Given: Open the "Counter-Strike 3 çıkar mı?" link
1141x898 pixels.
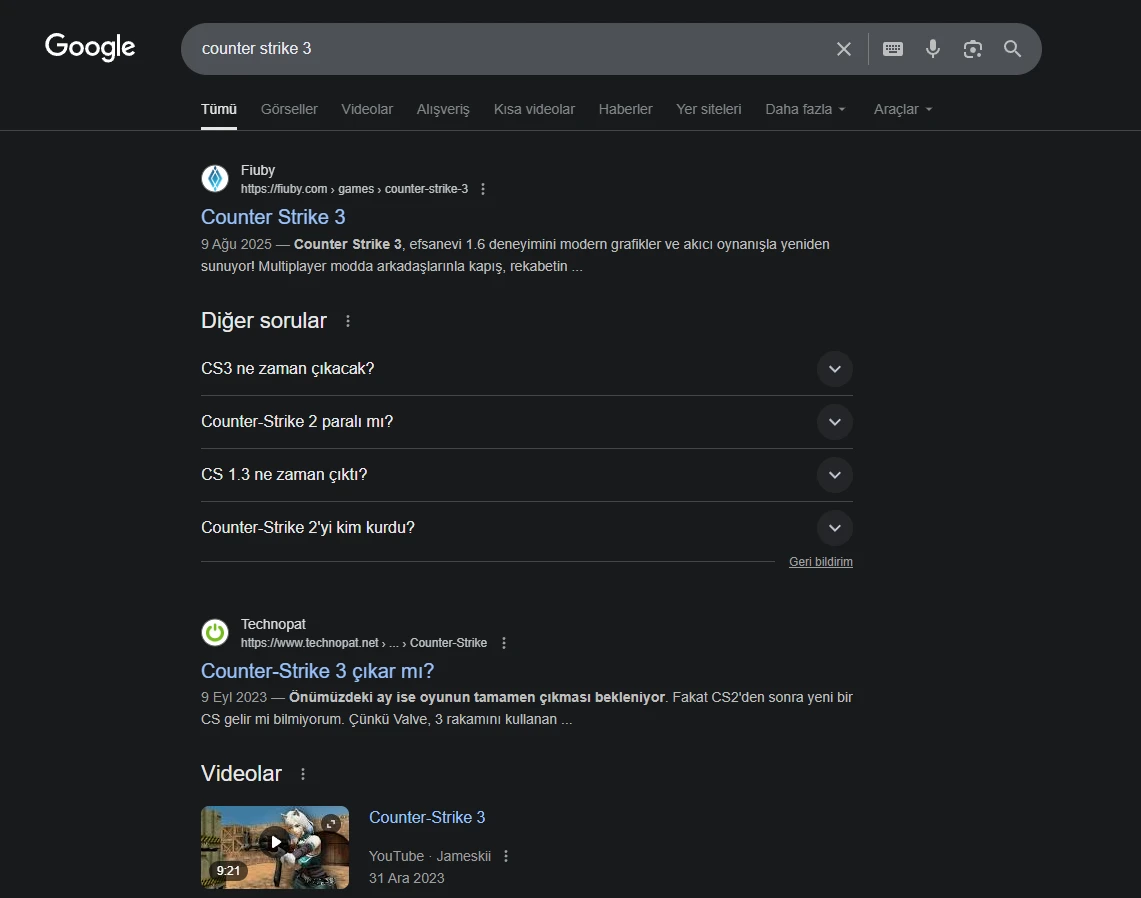Looking at the screenshot, I should [317, 671].
